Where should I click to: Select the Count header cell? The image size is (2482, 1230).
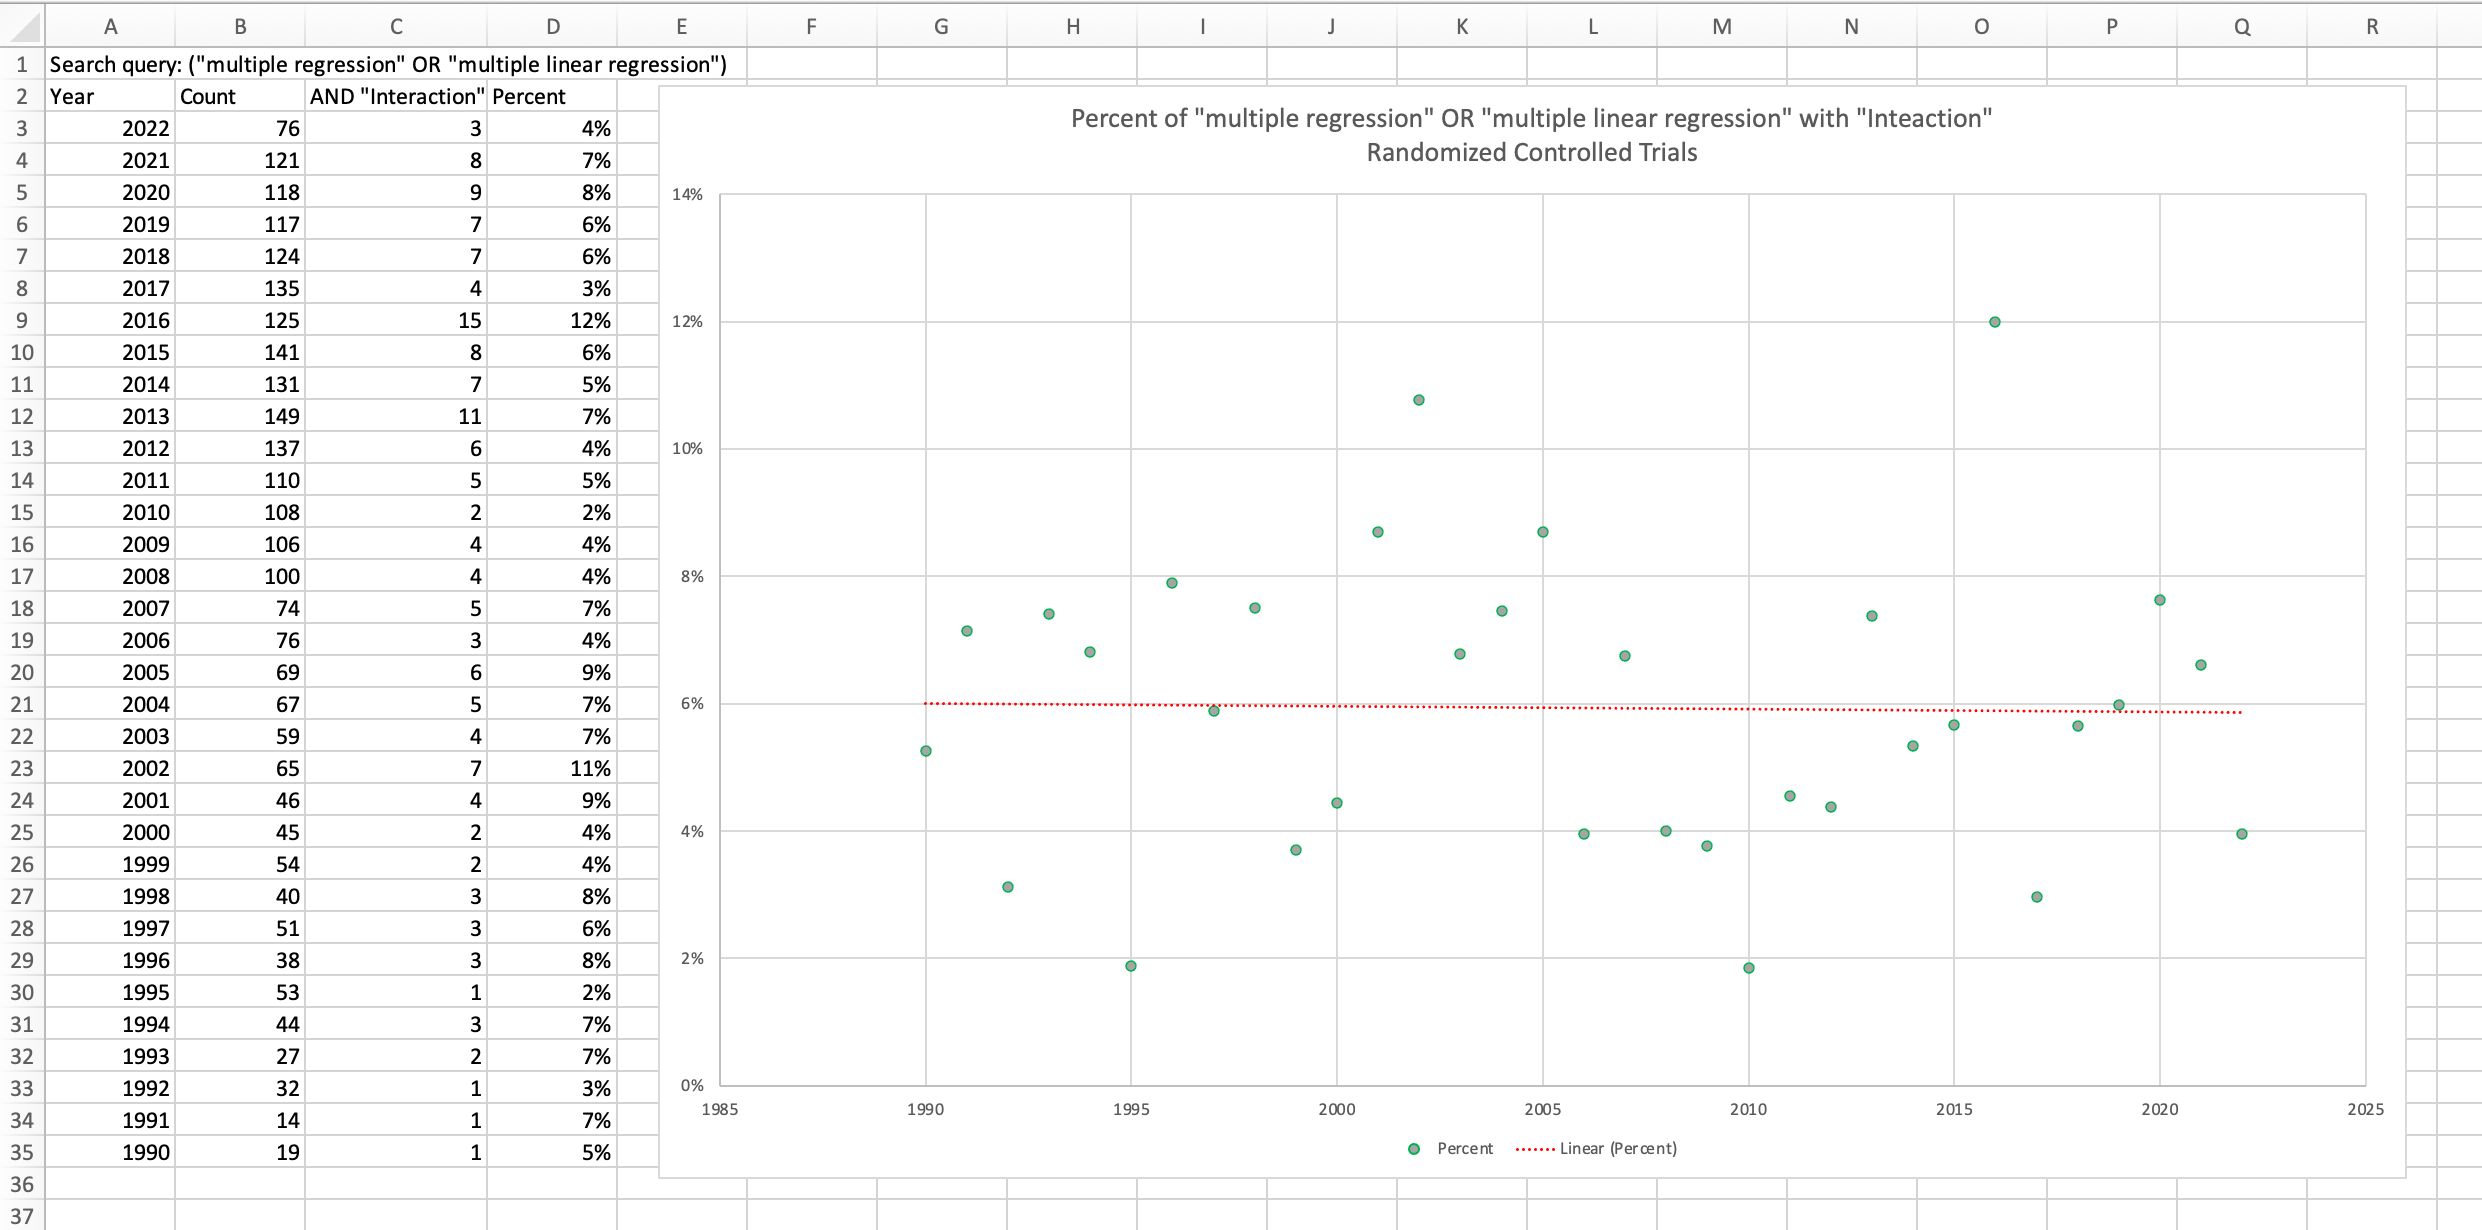coord(240,96)
